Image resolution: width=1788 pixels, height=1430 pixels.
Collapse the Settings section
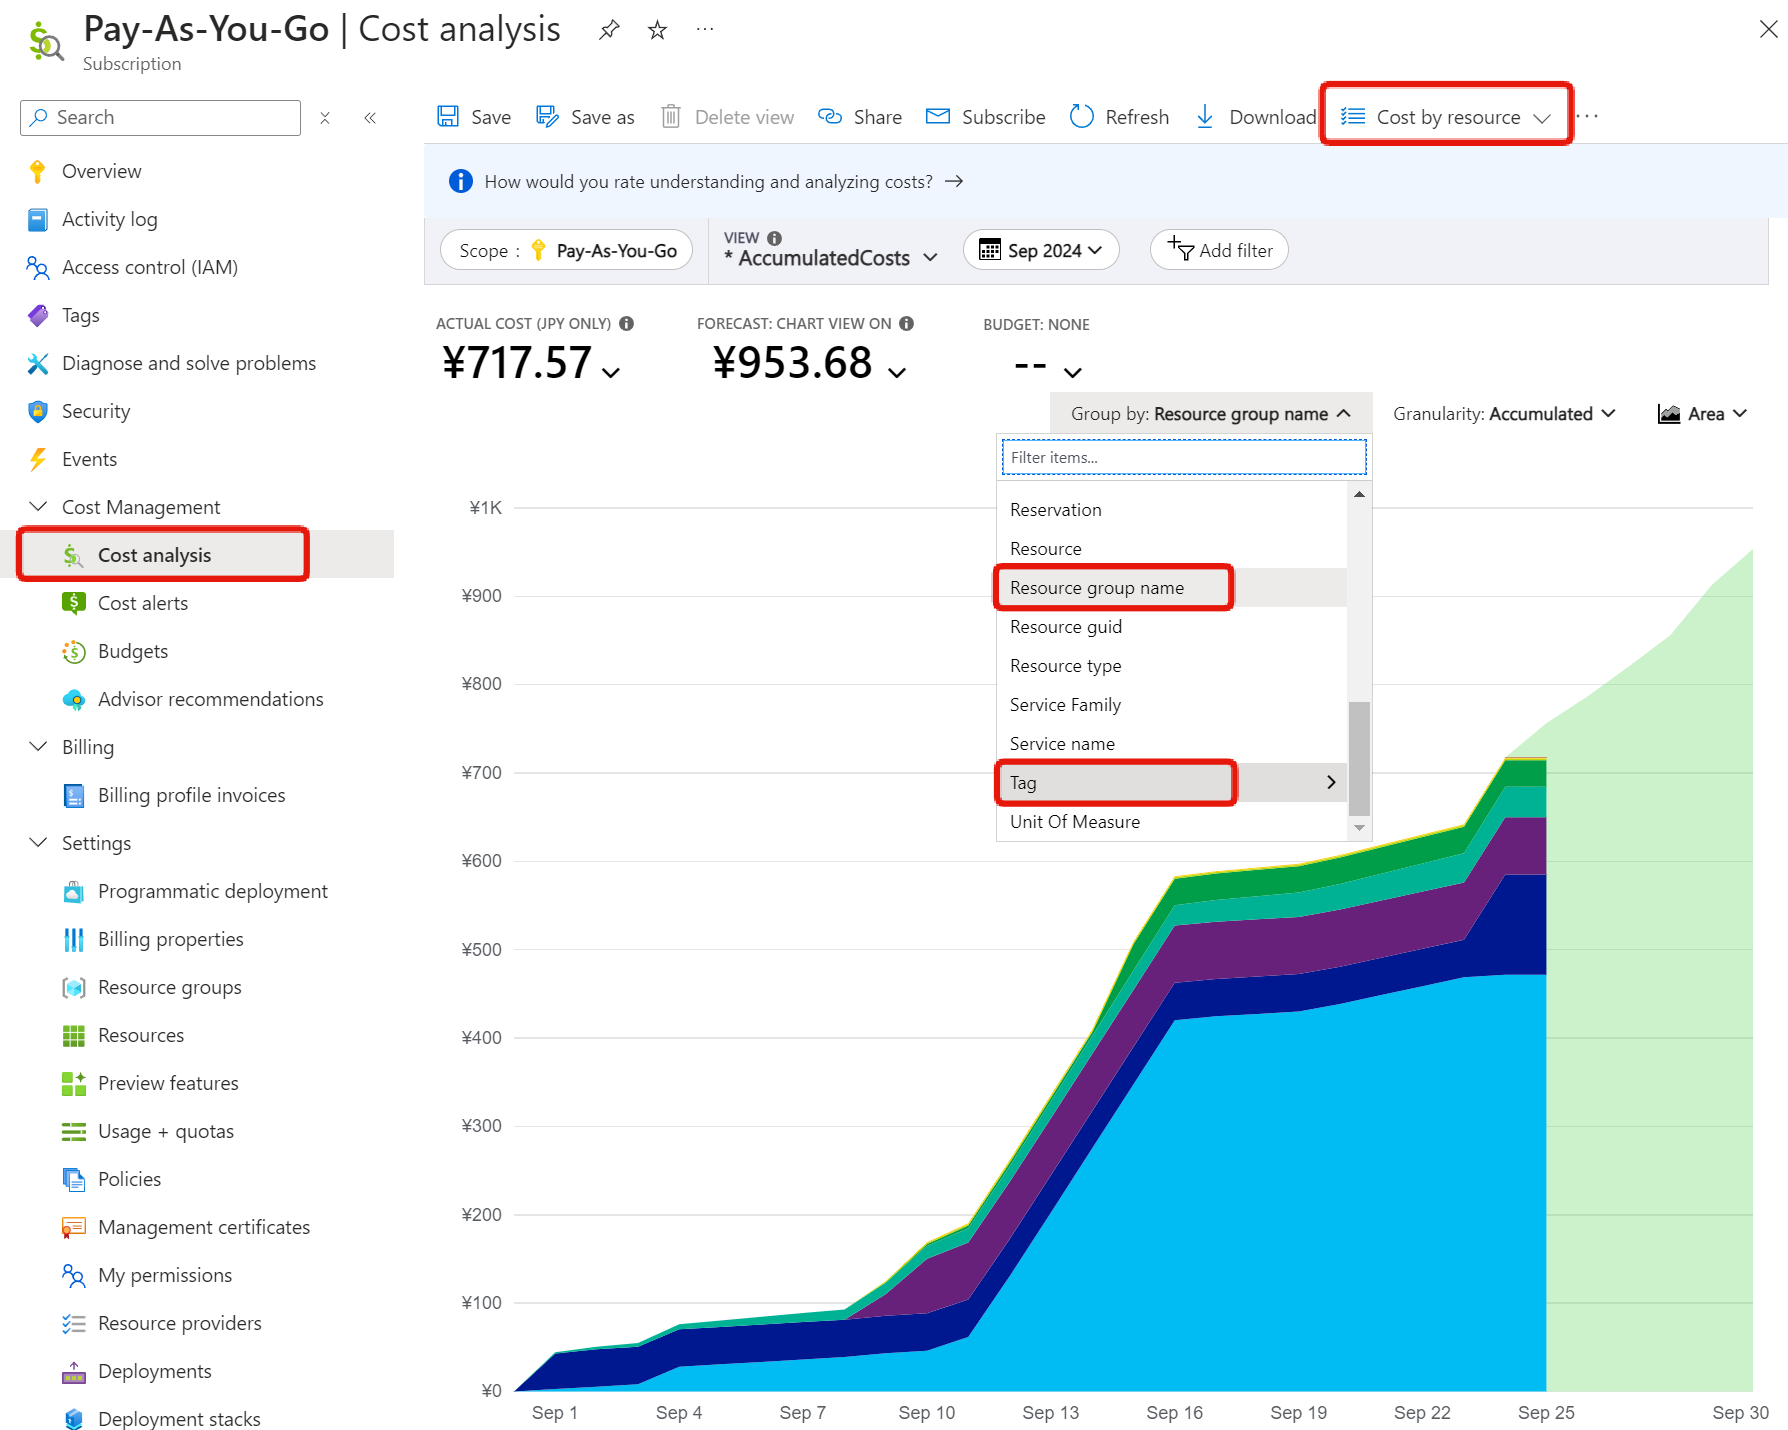(x=38, y=843)
